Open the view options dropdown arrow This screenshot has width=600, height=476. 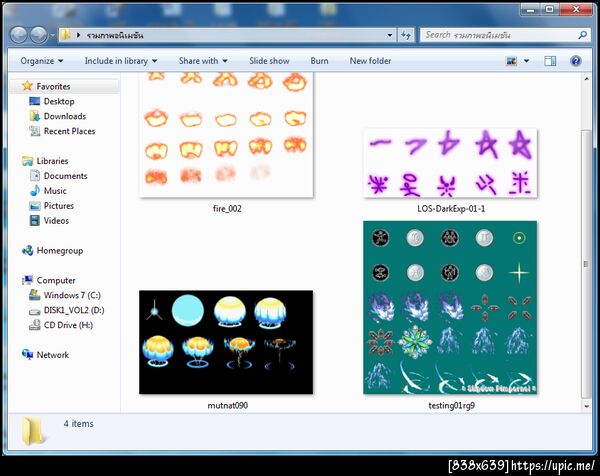point(527,61)
